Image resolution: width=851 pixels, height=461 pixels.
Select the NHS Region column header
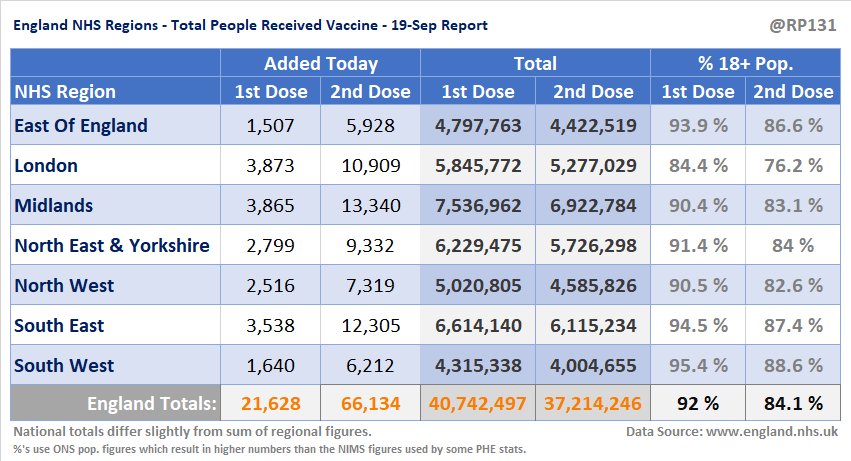point(65,92)
